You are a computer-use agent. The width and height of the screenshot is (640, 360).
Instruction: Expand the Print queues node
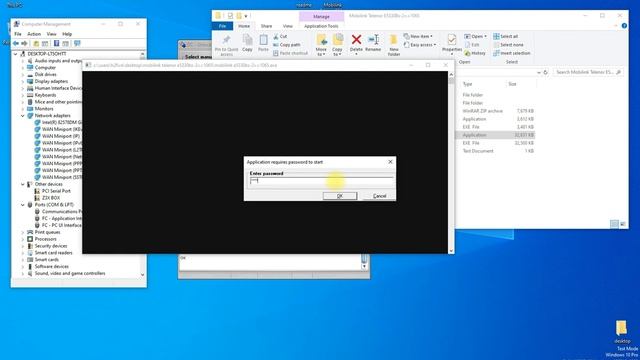tap(23, 232)
